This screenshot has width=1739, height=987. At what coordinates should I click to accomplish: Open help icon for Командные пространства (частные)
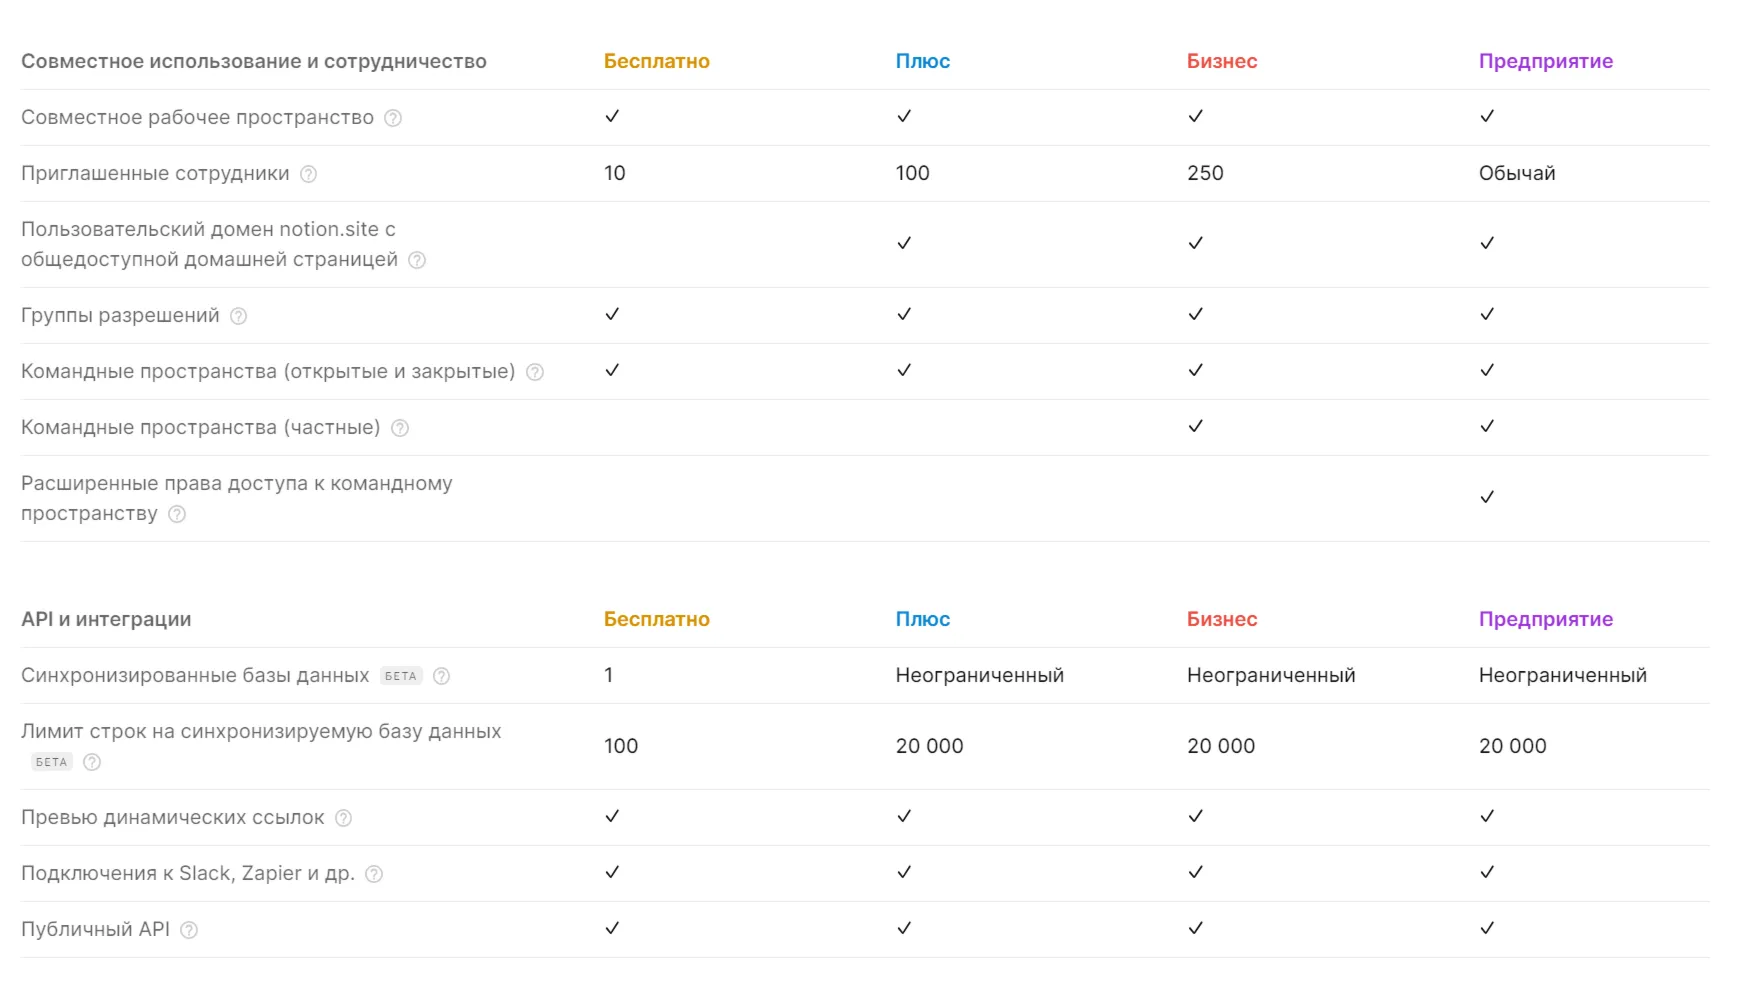click(x=400, y=428)
